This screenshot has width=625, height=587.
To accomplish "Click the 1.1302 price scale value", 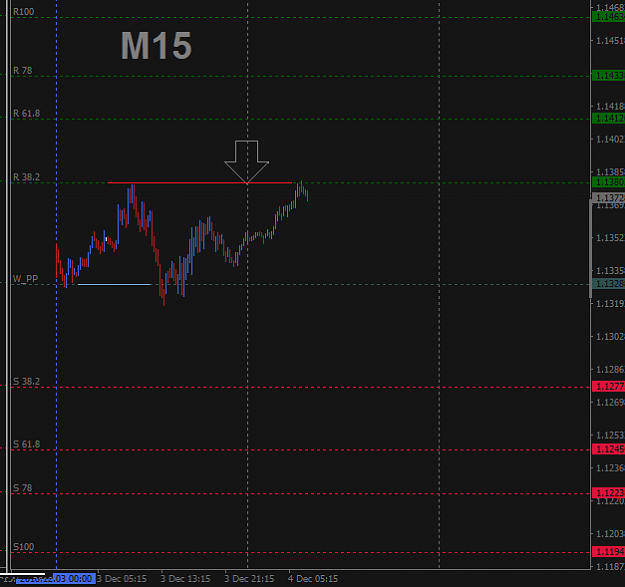I will (x=610, y=337).
